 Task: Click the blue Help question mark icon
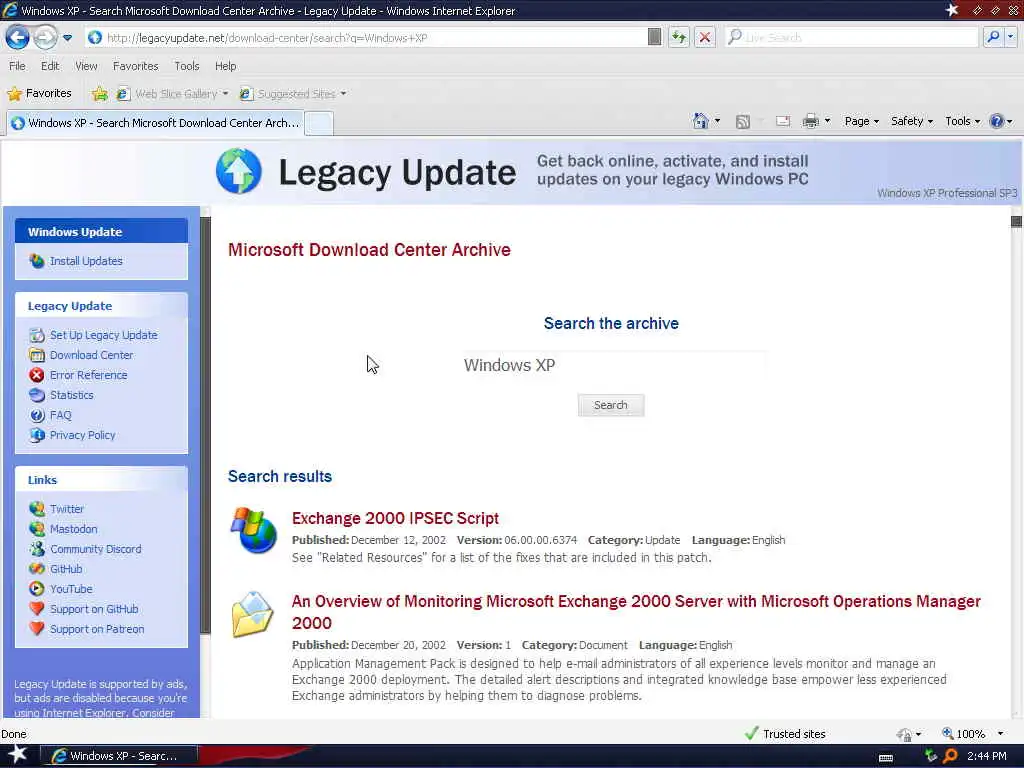997,121
